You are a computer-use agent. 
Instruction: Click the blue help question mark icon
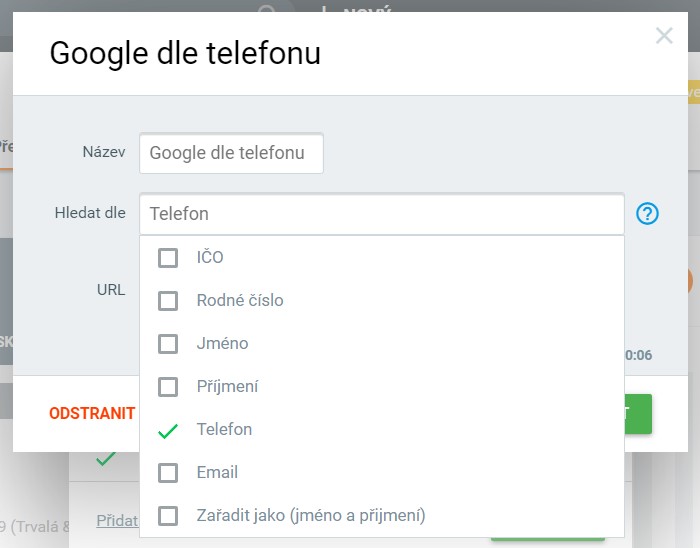[x=648, y=213]
